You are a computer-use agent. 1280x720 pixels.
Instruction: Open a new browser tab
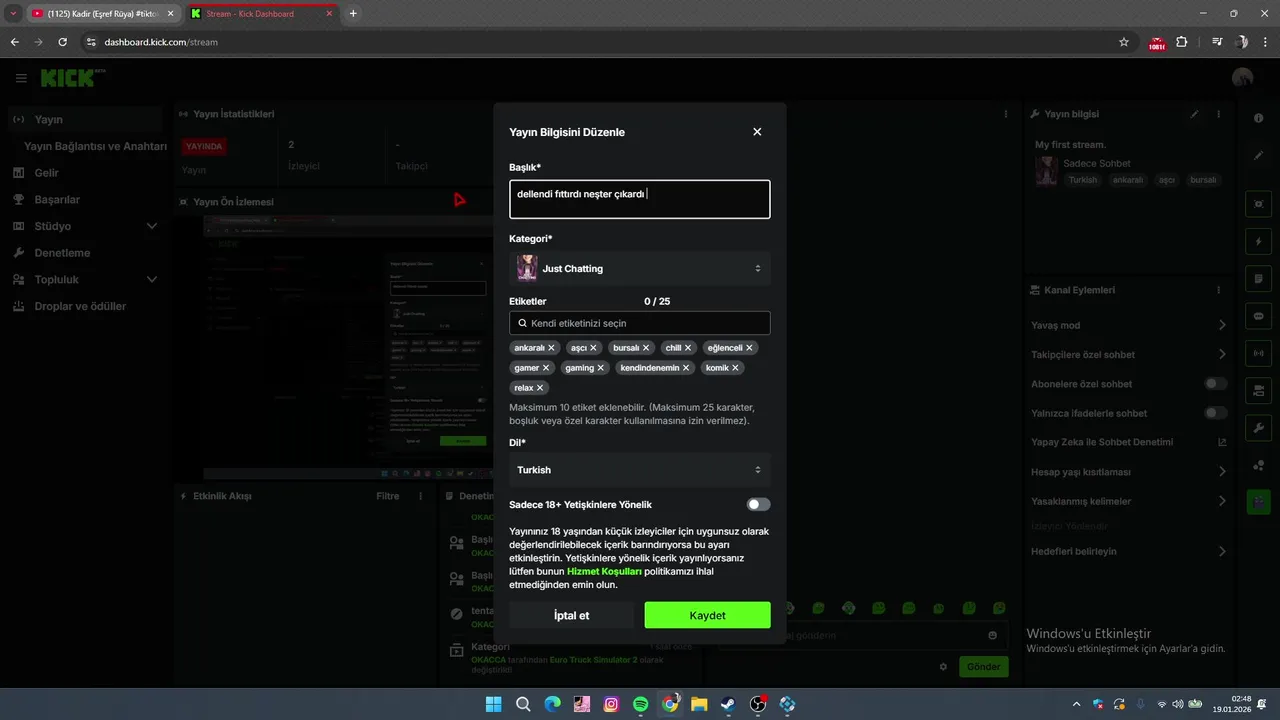(x=353, y=14)
